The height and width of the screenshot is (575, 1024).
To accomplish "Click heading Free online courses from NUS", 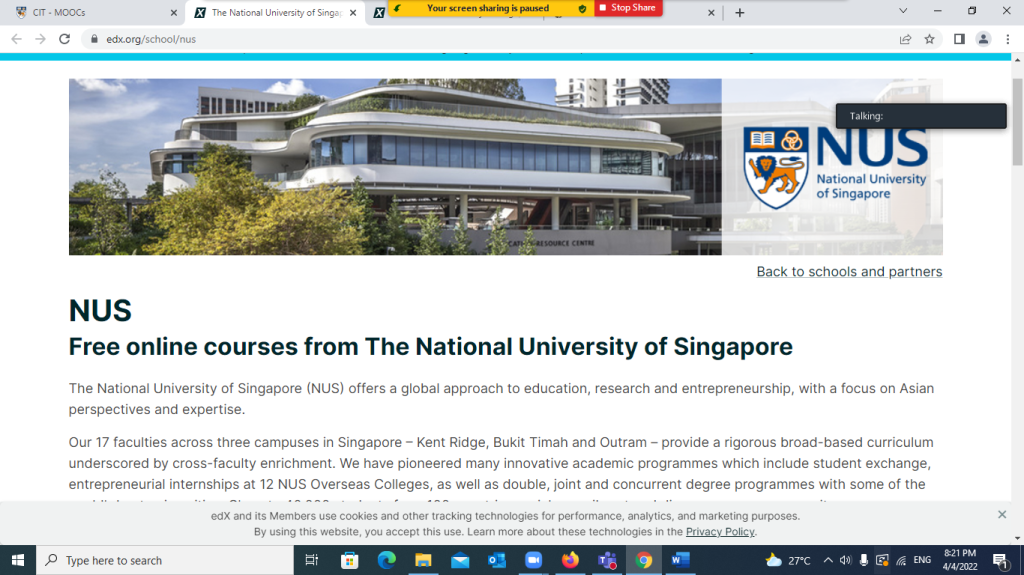I will tap(430, 346).
